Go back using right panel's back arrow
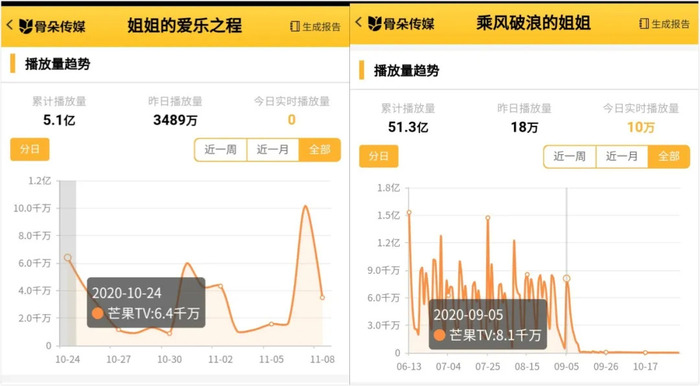The height and width of the screenshot is (386, 700). pos(358,21)
